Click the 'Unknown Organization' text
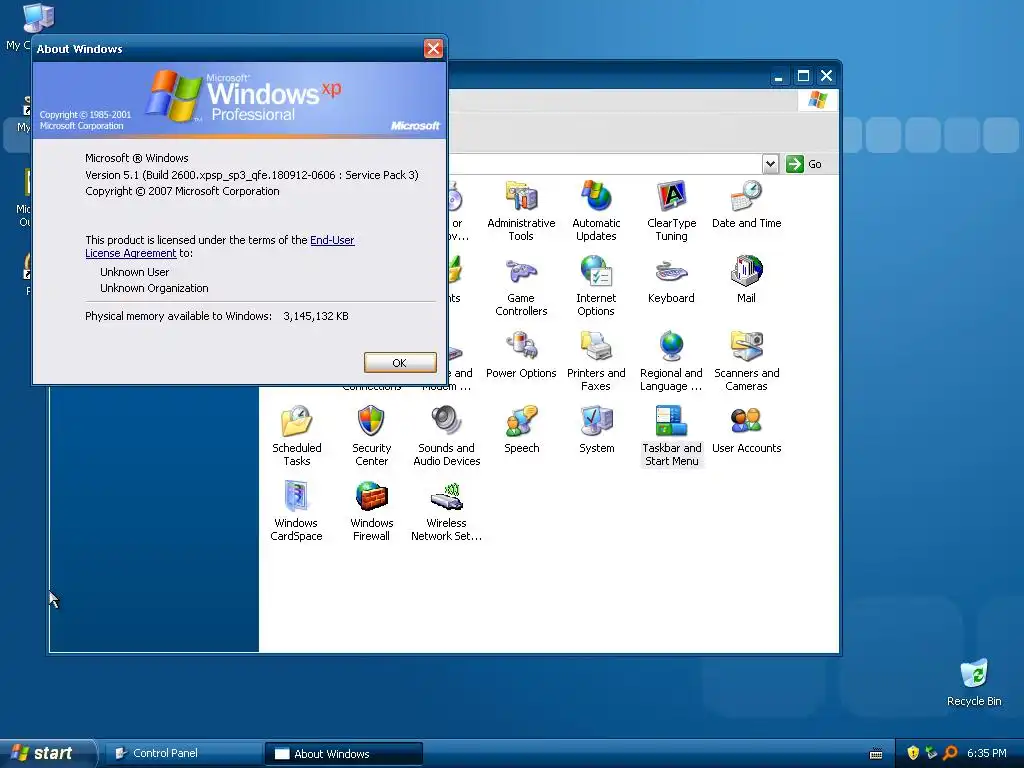This screenshot has width=1024, height=768. point(154,288)
